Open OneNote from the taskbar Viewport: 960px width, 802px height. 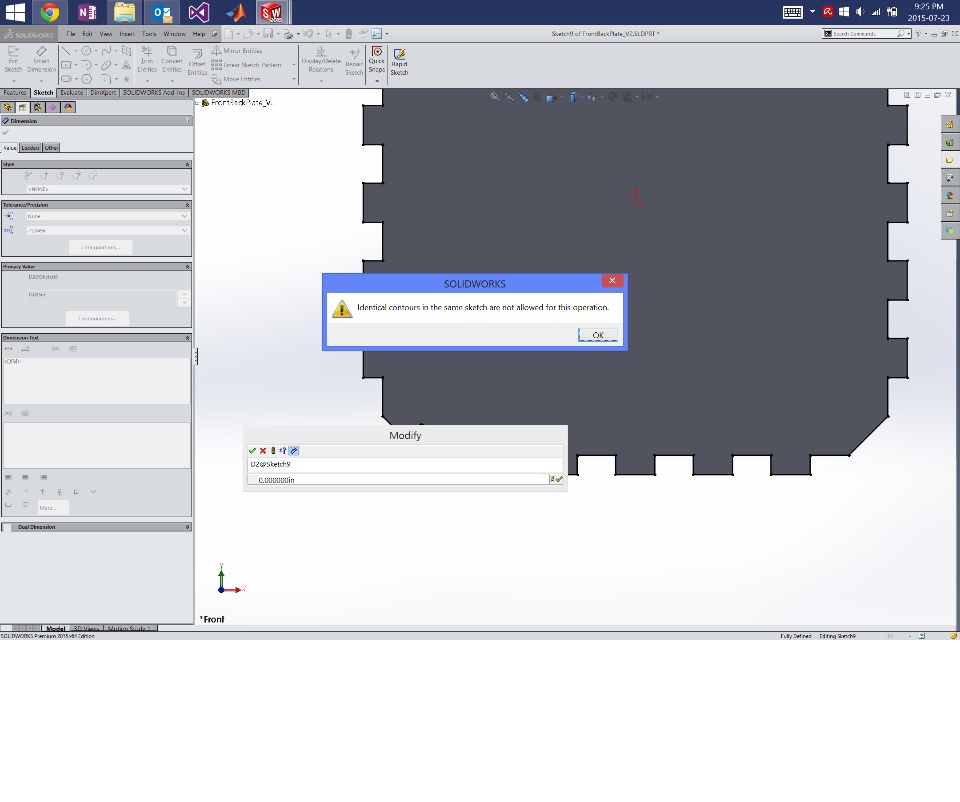[x=87, y=12]
